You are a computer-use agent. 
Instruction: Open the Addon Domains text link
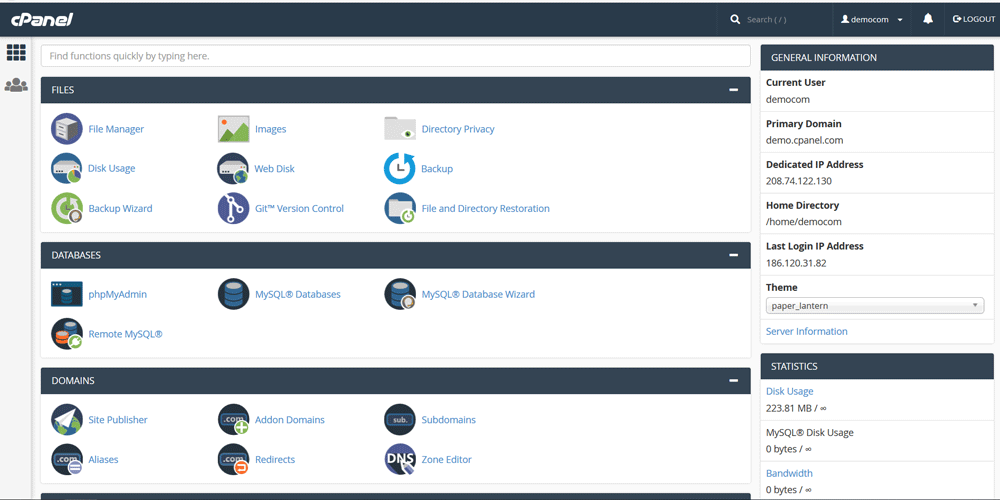290,420
